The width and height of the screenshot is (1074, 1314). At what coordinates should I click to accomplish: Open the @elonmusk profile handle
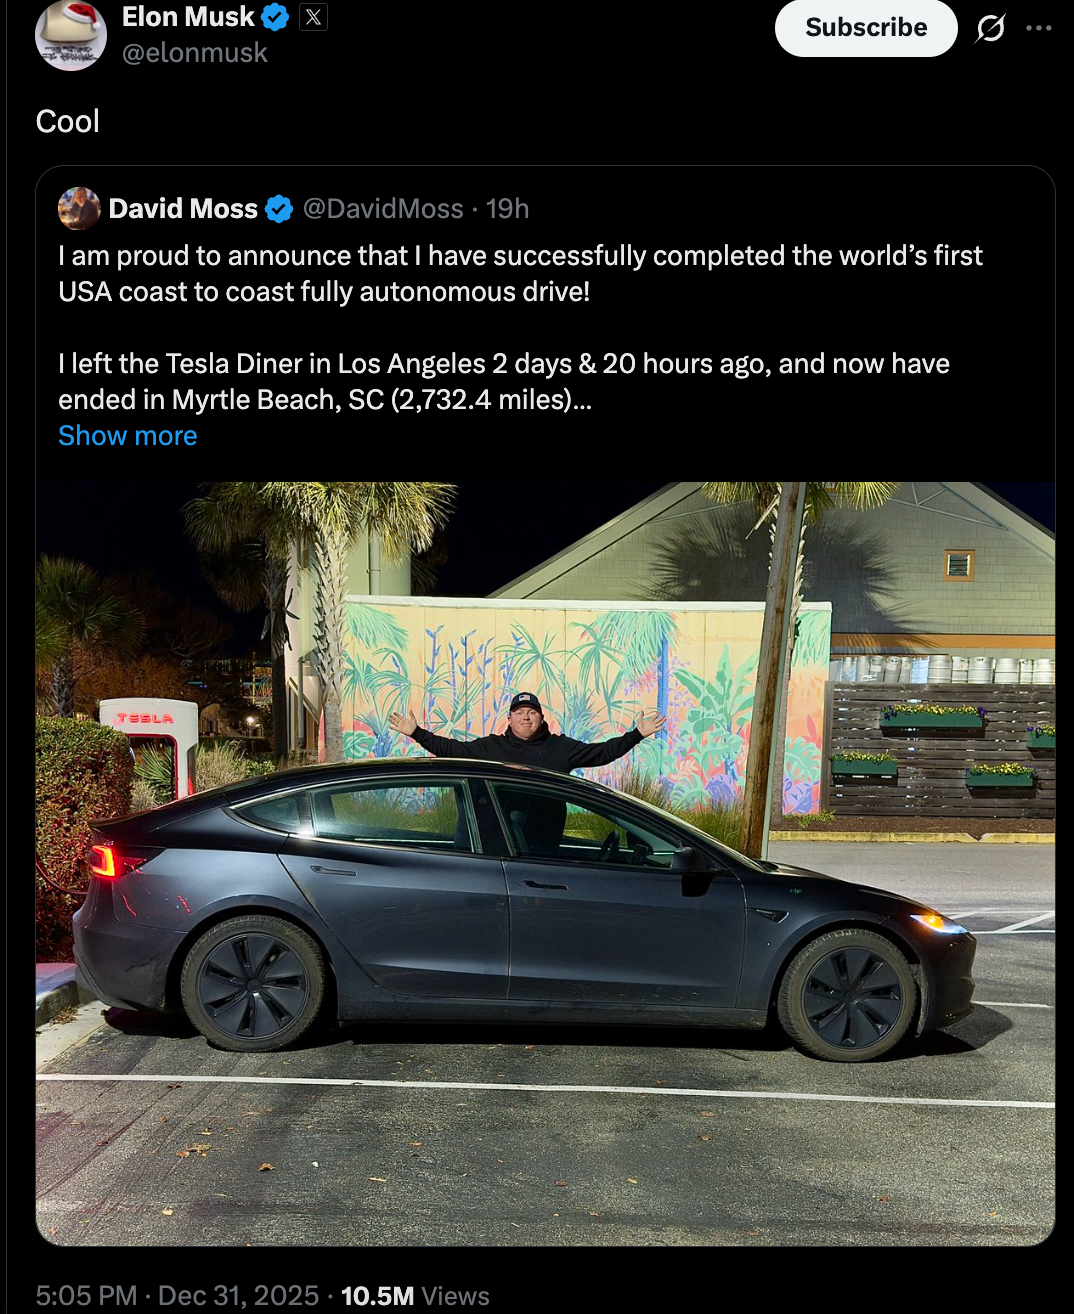coord(196,53)
